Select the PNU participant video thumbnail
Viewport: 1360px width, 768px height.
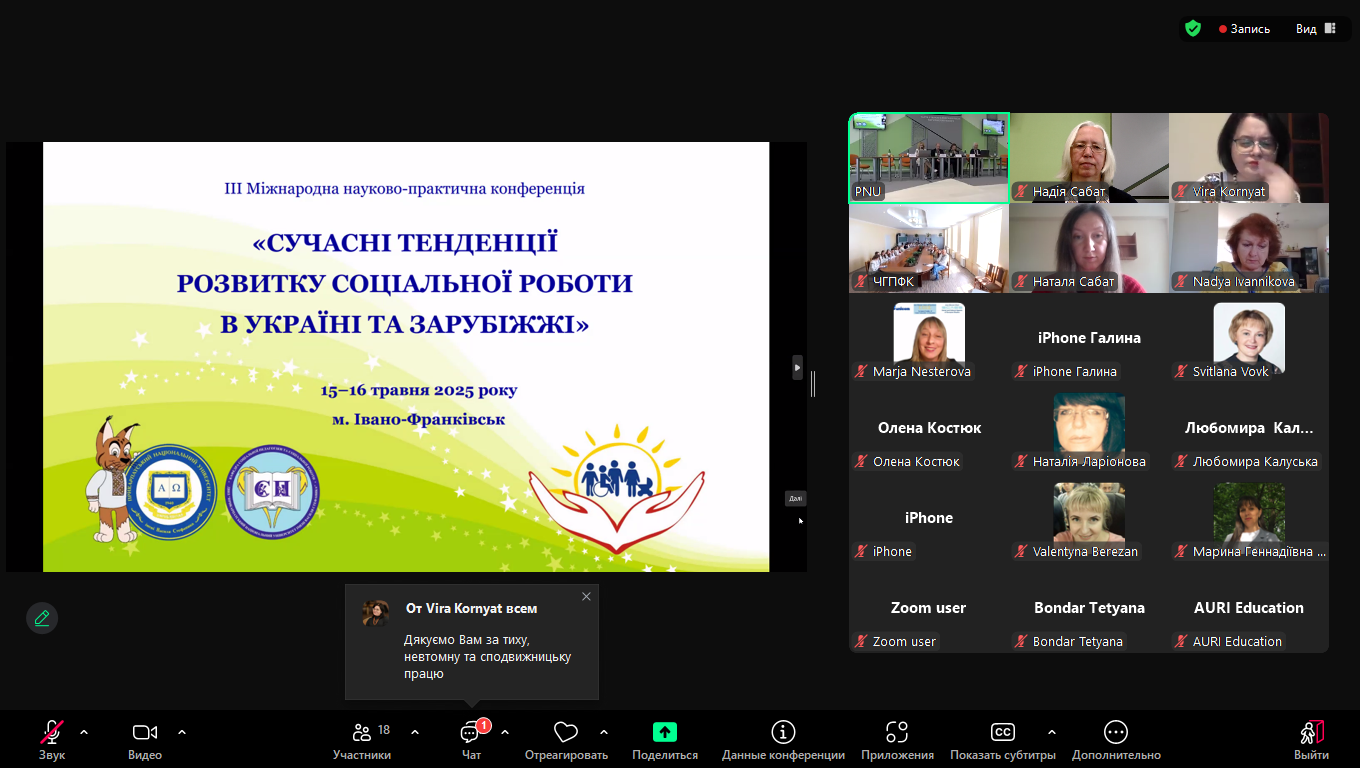point(928,157)
